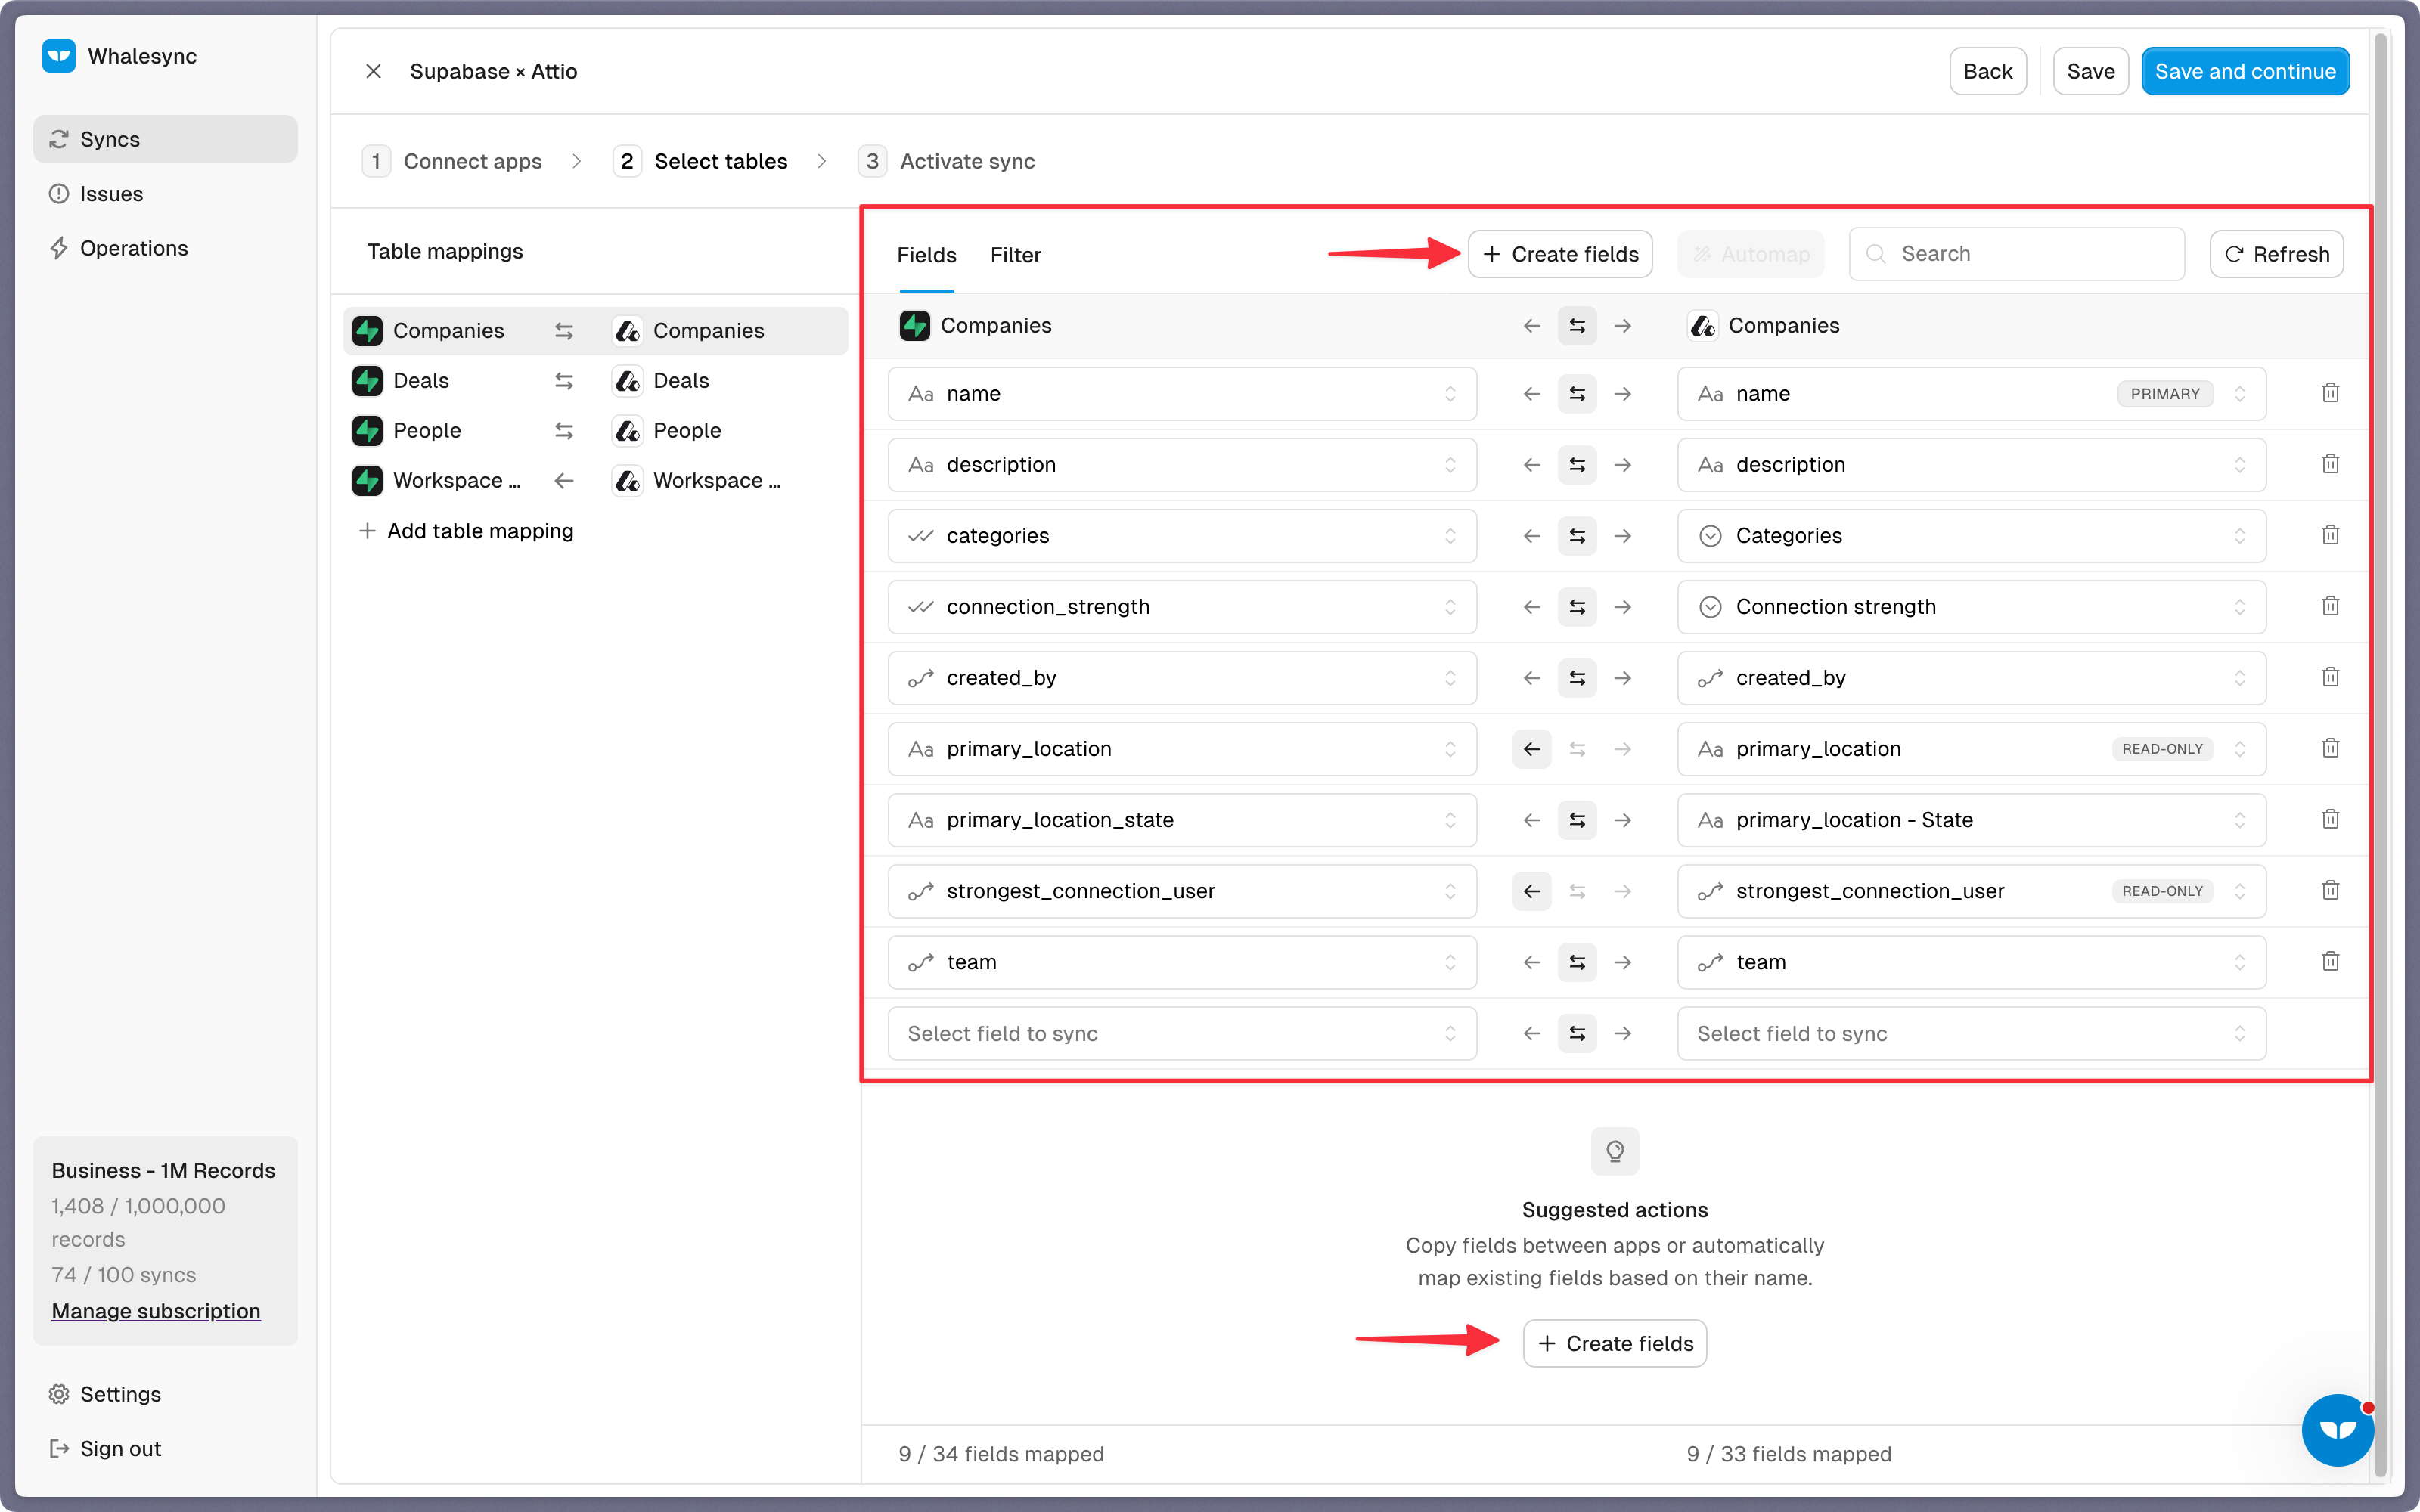The image size is (2420, 1512).
Task: Click the Save button
Action: coord(2090,71)
